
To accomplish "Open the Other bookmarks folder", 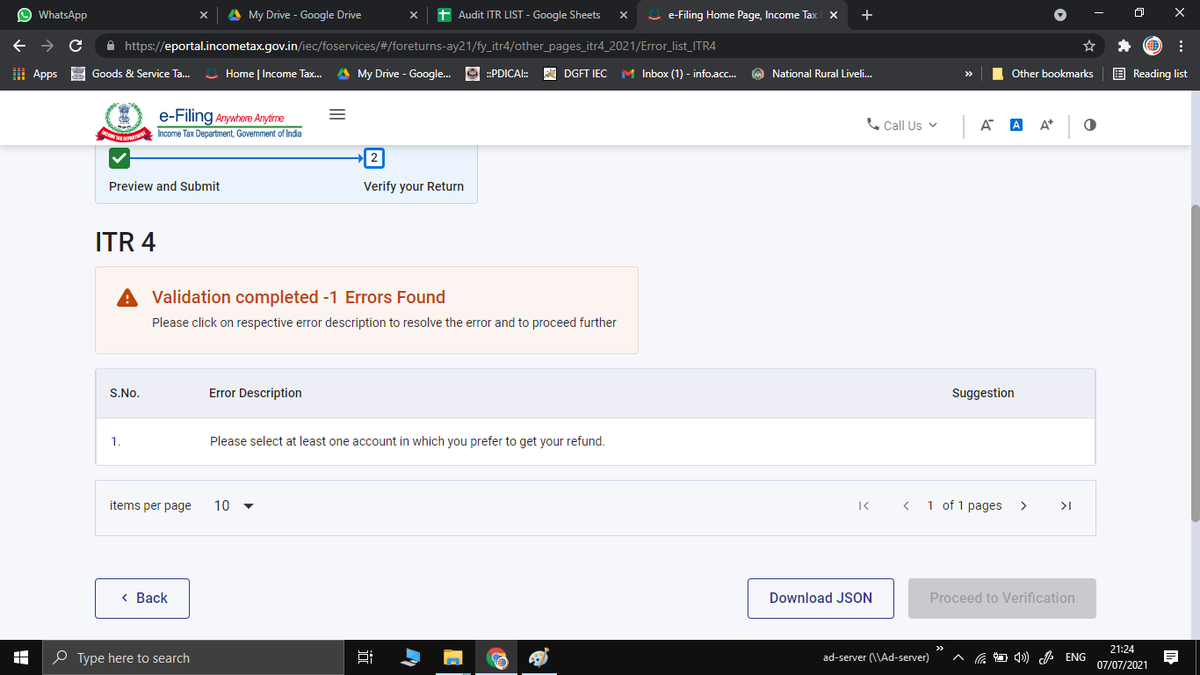I will click(1042, 74).
